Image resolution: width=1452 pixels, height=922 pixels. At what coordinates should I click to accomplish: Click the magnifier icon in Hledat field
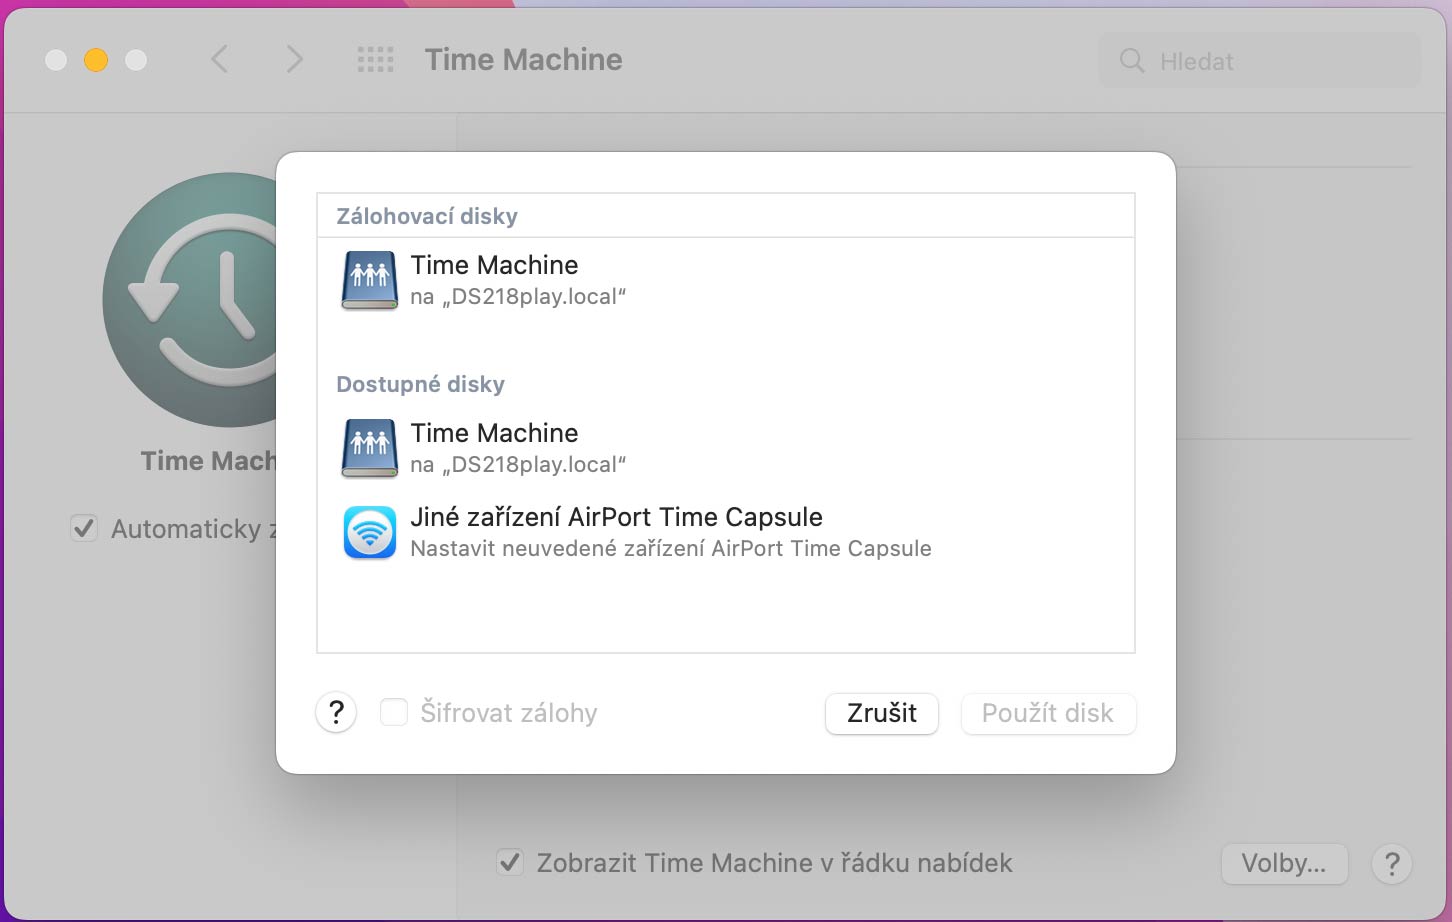tap(1132, 61)
